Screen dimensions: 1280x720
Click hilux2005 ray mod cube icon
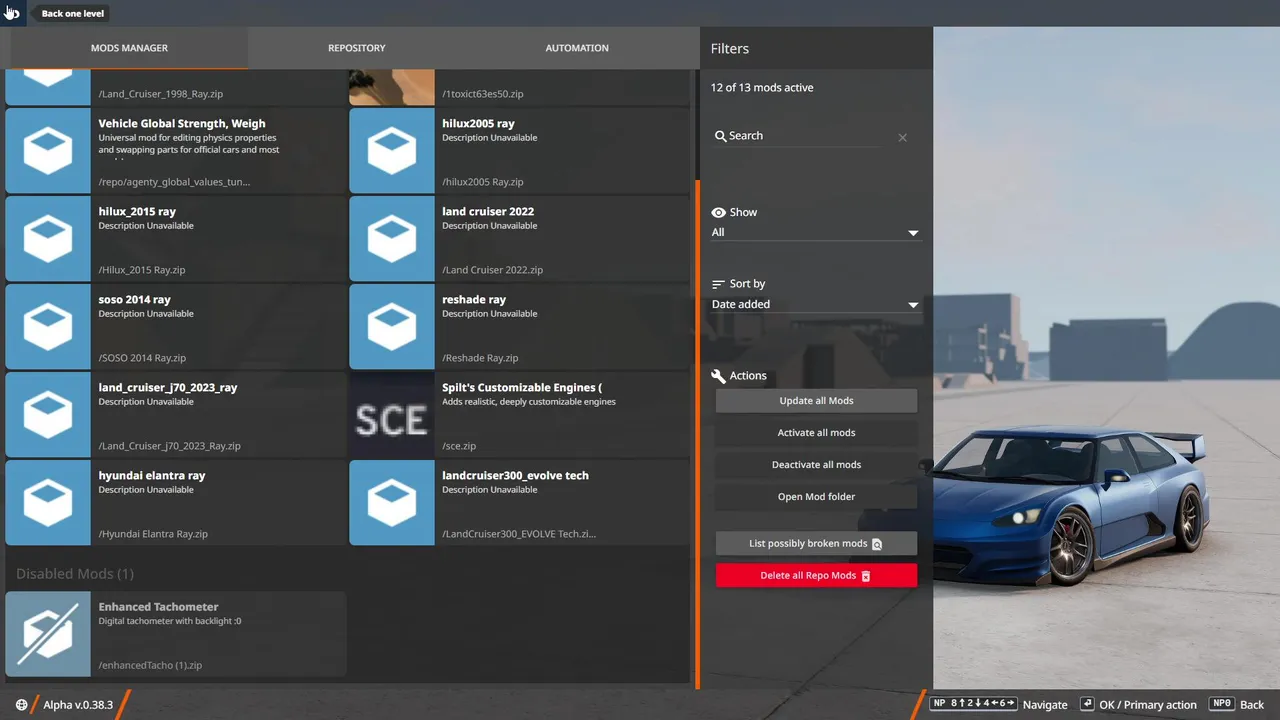pos(392,151)
